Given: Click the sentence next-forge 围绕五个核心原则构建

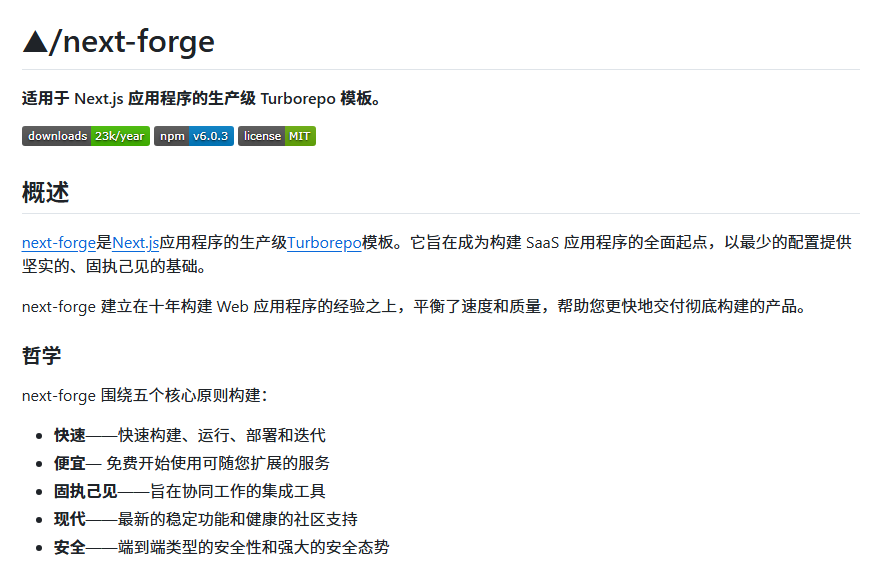Looking at the screenshot, I should [145, 396].
